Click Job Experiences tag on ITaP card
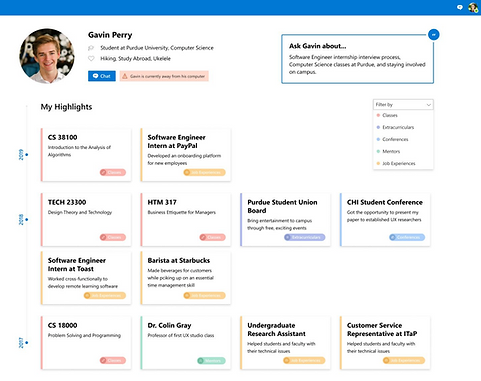This screenshot has height=381, width=481. pyautogui.click(x=404, y=360)
